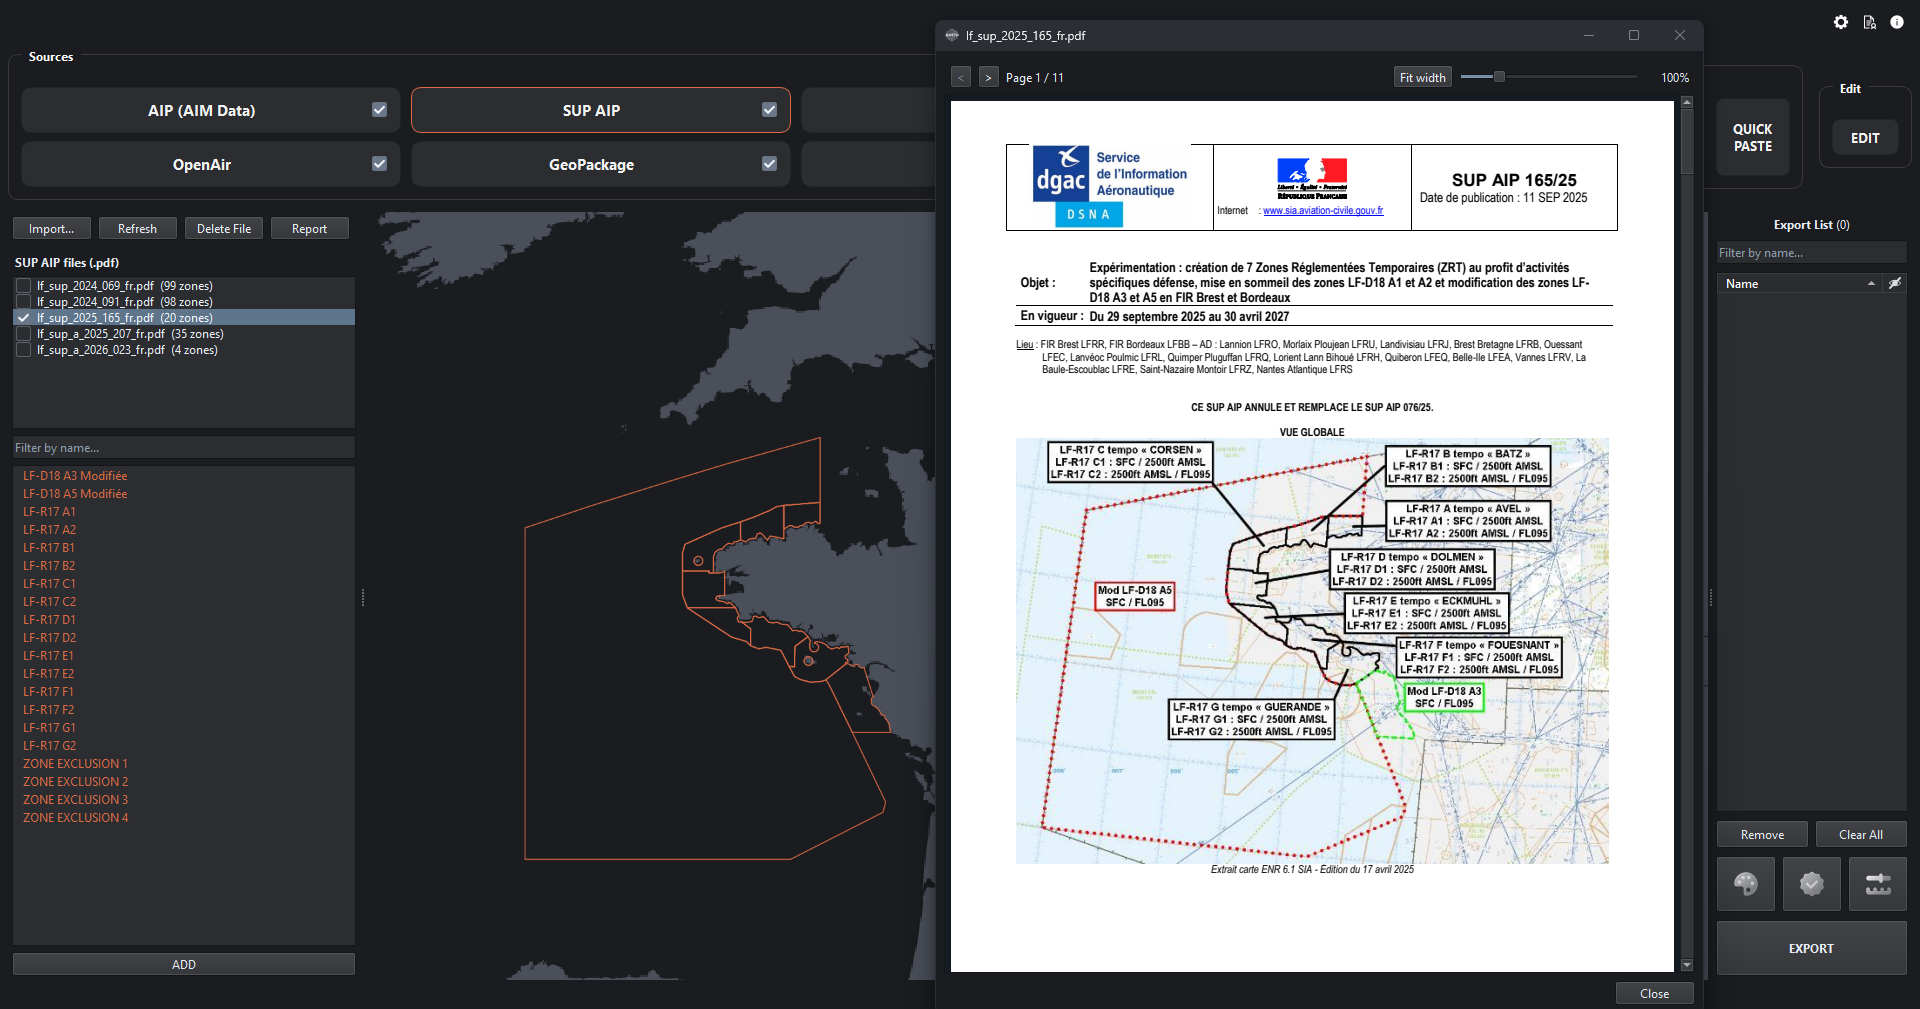Click the Report button
Image resolution: width=1920 pixels, height=1009 pixels.
click(x=310, y=229)
